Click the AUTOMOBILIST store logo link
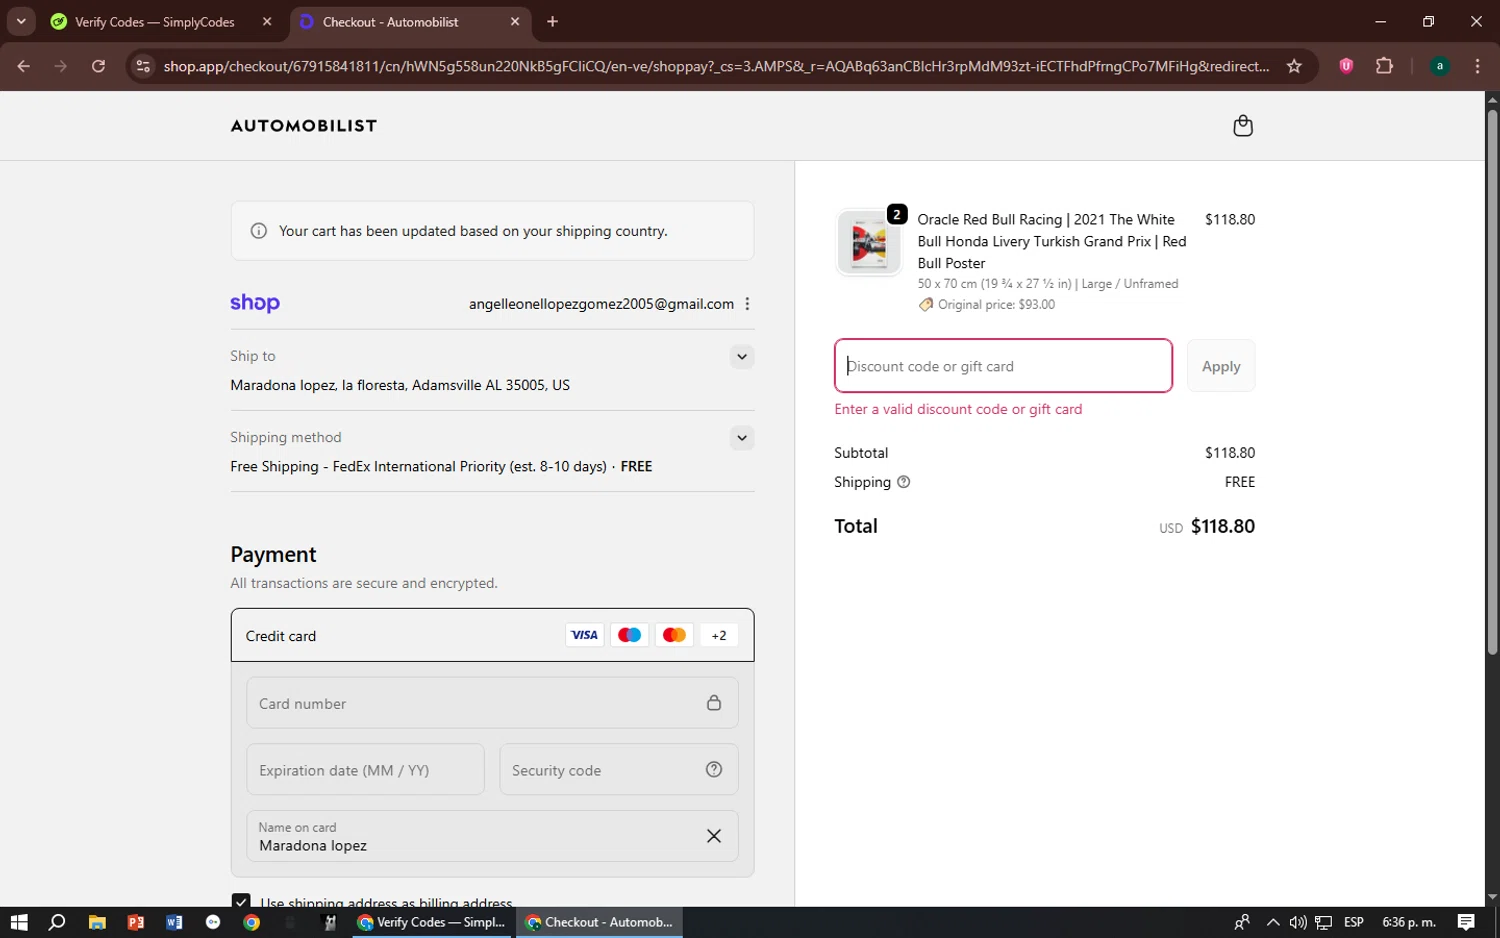Image resolution: width=1500 pixels, height=938 pixels. pyautogui.click(x=304, y=126)
